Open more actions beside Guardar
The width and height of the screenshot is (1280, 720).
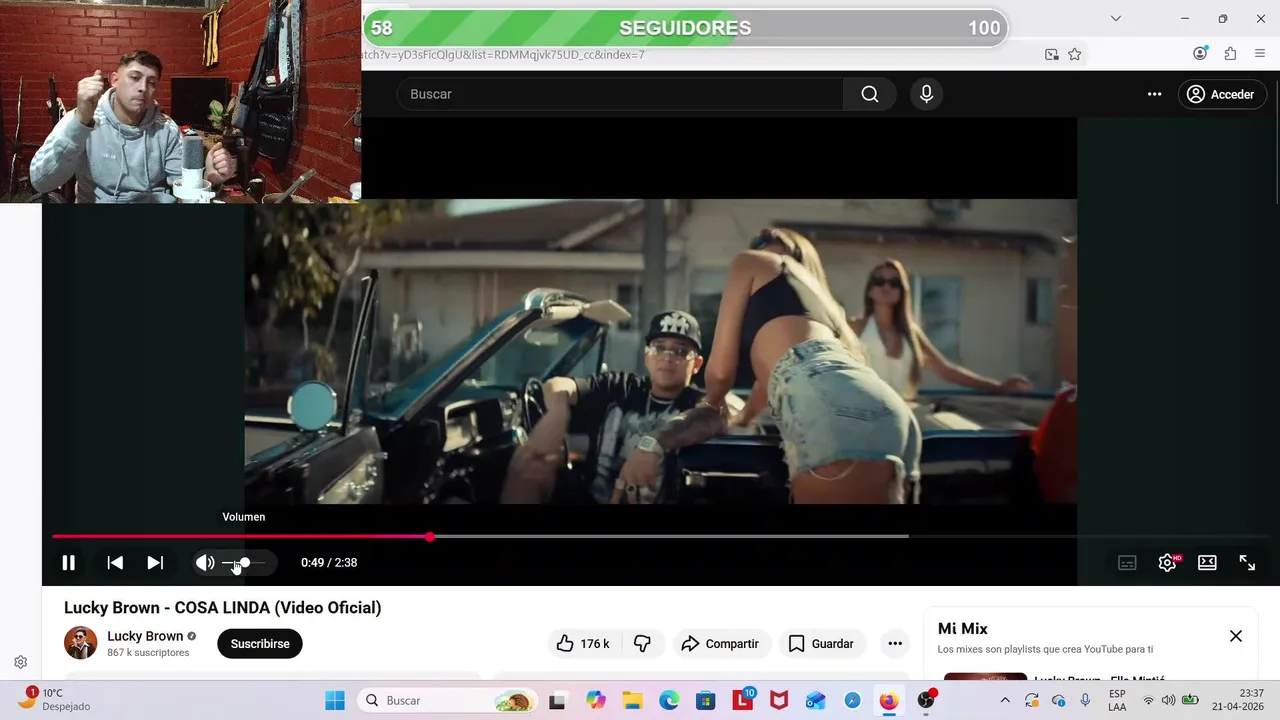(895, 644)
